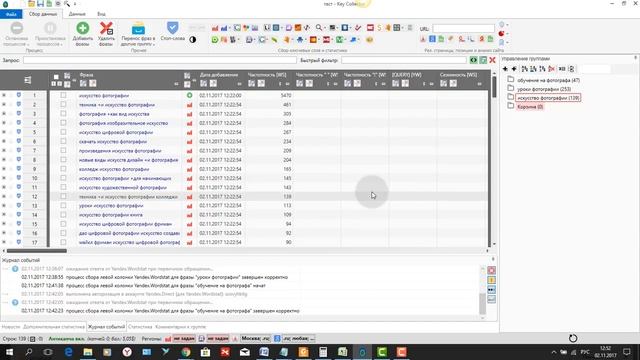Check the box for row 5
The height and width of the screenshot is (360, 640).
tap(63, 132)
